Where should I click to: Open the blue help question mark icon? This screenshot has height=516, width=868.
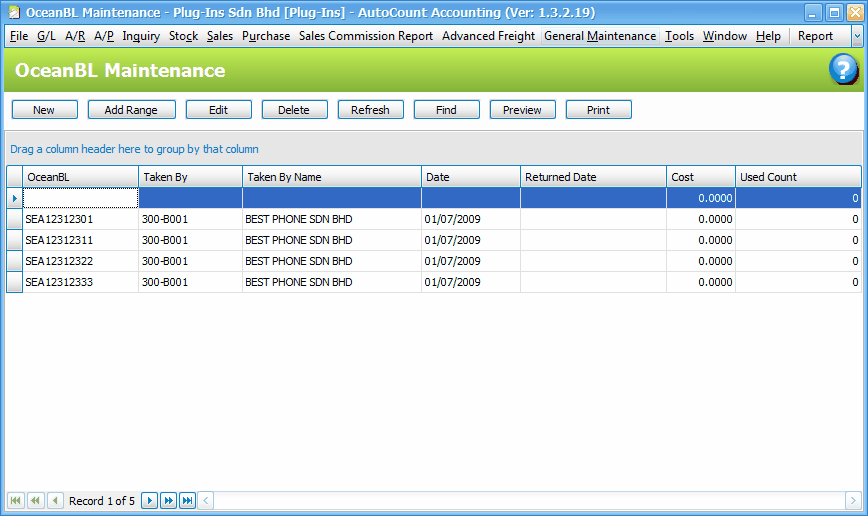click(843, 69)
